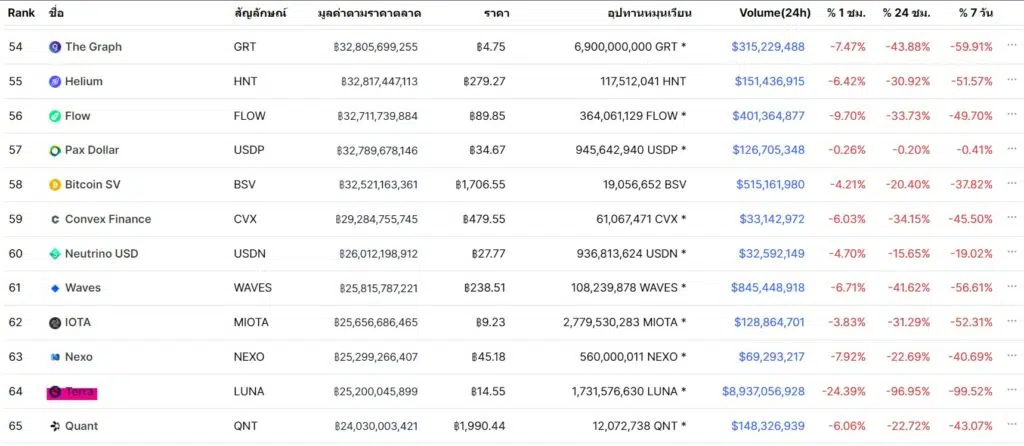Click the Bitcoin SV logo icon

[x=55, y=185]
